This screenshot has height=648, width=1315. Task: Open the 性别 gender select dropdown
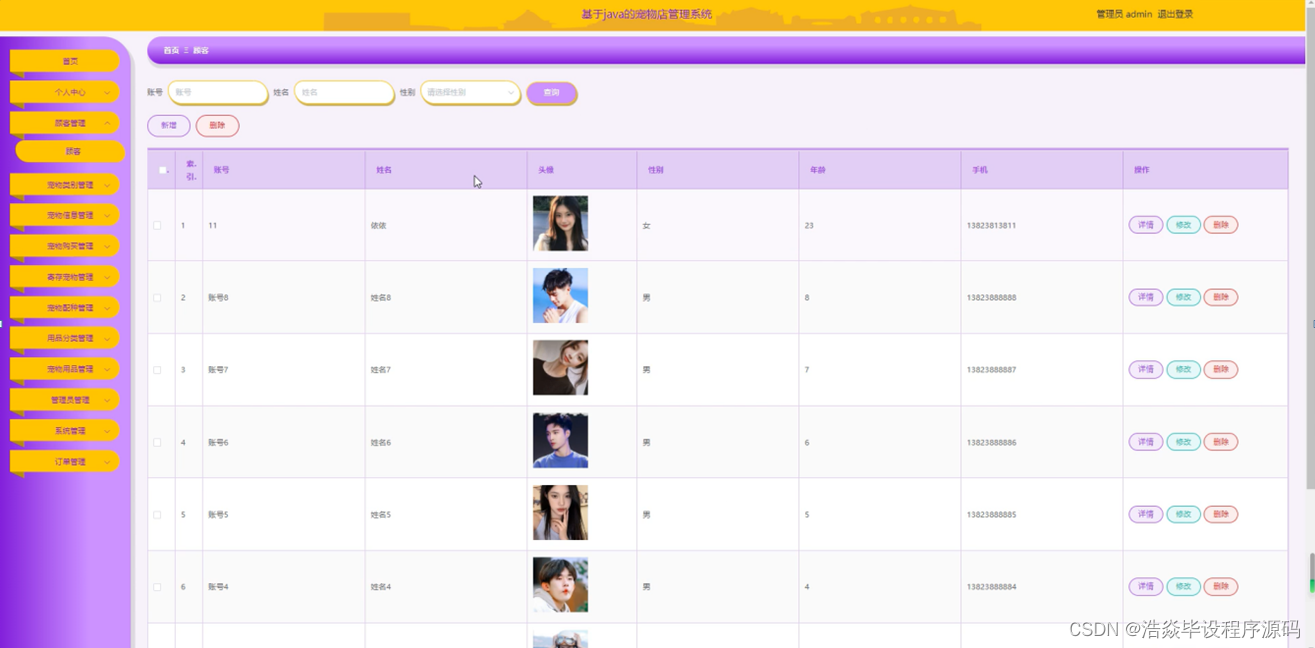click(470, 92)
